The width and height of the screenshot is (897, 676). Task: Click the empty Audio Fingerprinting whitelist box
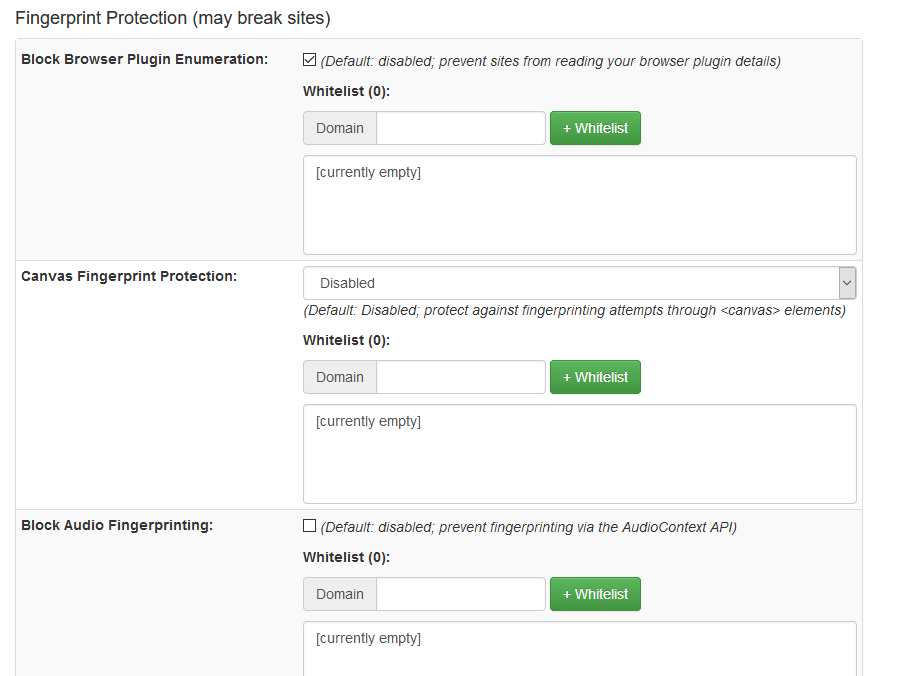coord(579,650)
